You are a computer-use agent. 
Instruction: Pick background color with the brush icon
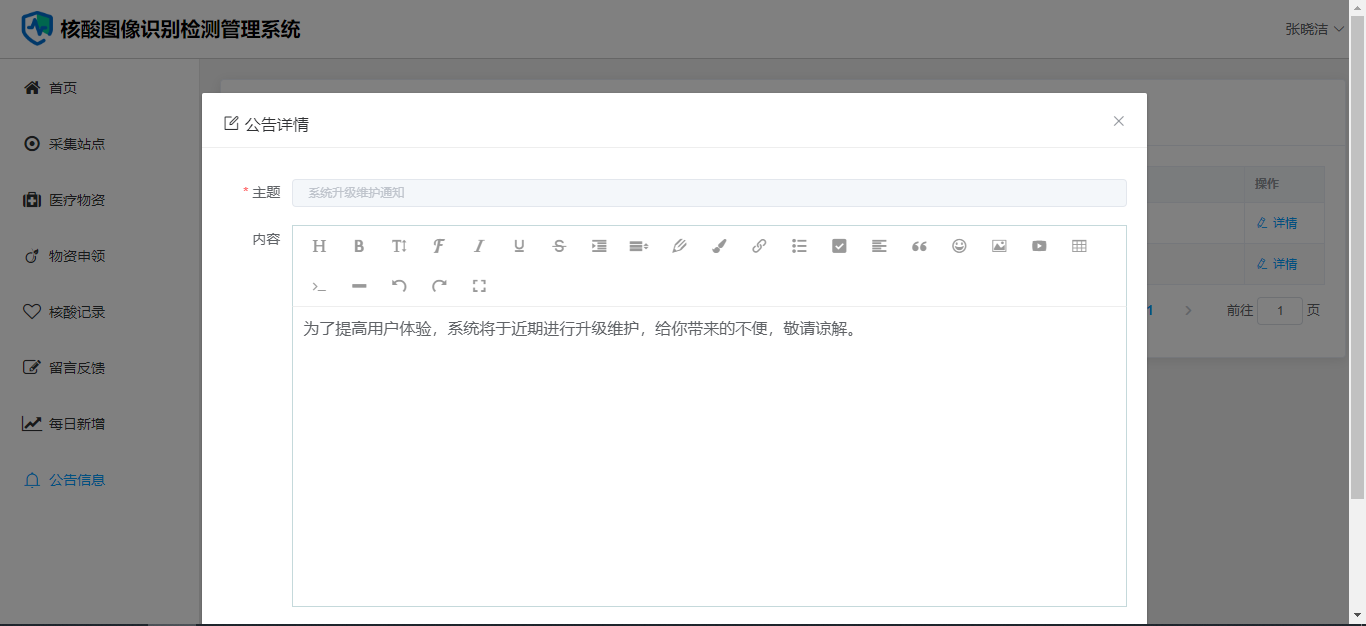click(x=719, y=246)
